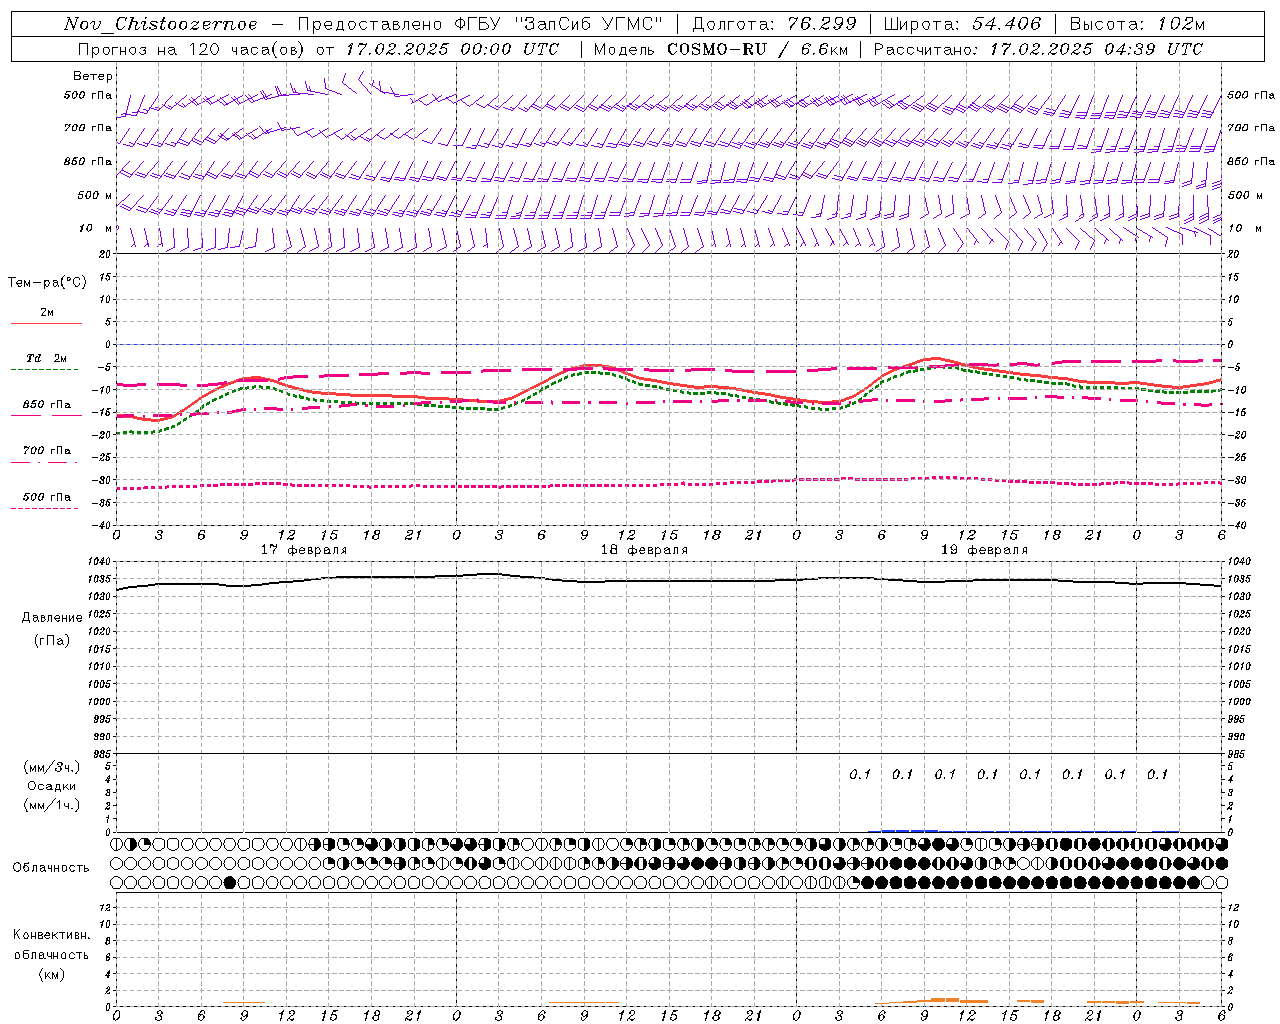The width and height of the screenshot is (1280, 1024).
Task: Click the forecast start time 17.02.2025 00:00 UTC
Action: (x=452, y=49)
